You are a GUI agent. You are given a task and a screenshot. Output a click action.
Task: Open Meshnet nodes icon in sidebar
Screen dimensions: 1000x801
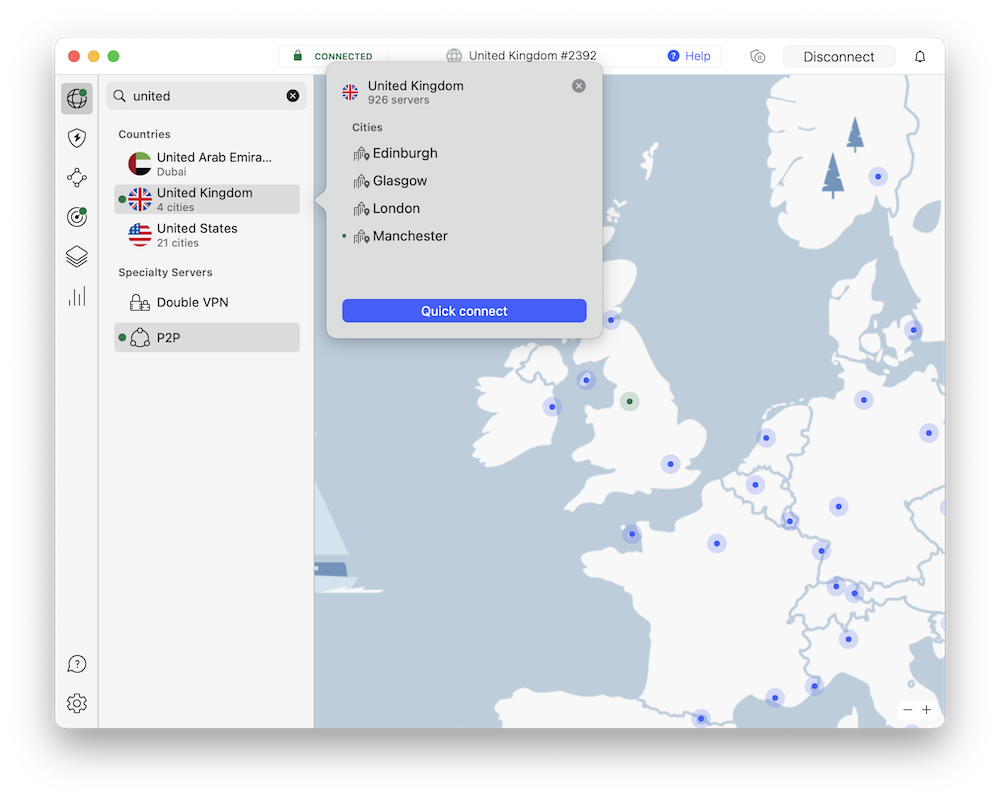(77, 177)
